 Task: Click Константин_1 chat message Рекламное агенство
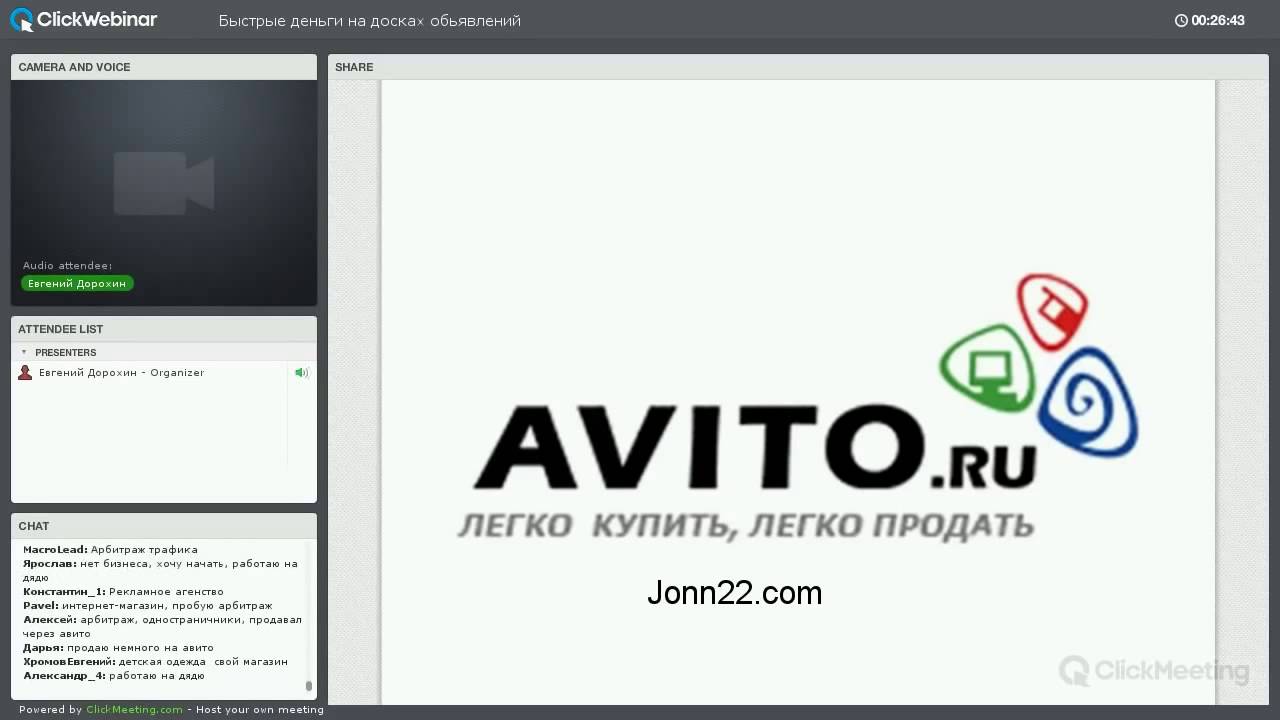123,592
